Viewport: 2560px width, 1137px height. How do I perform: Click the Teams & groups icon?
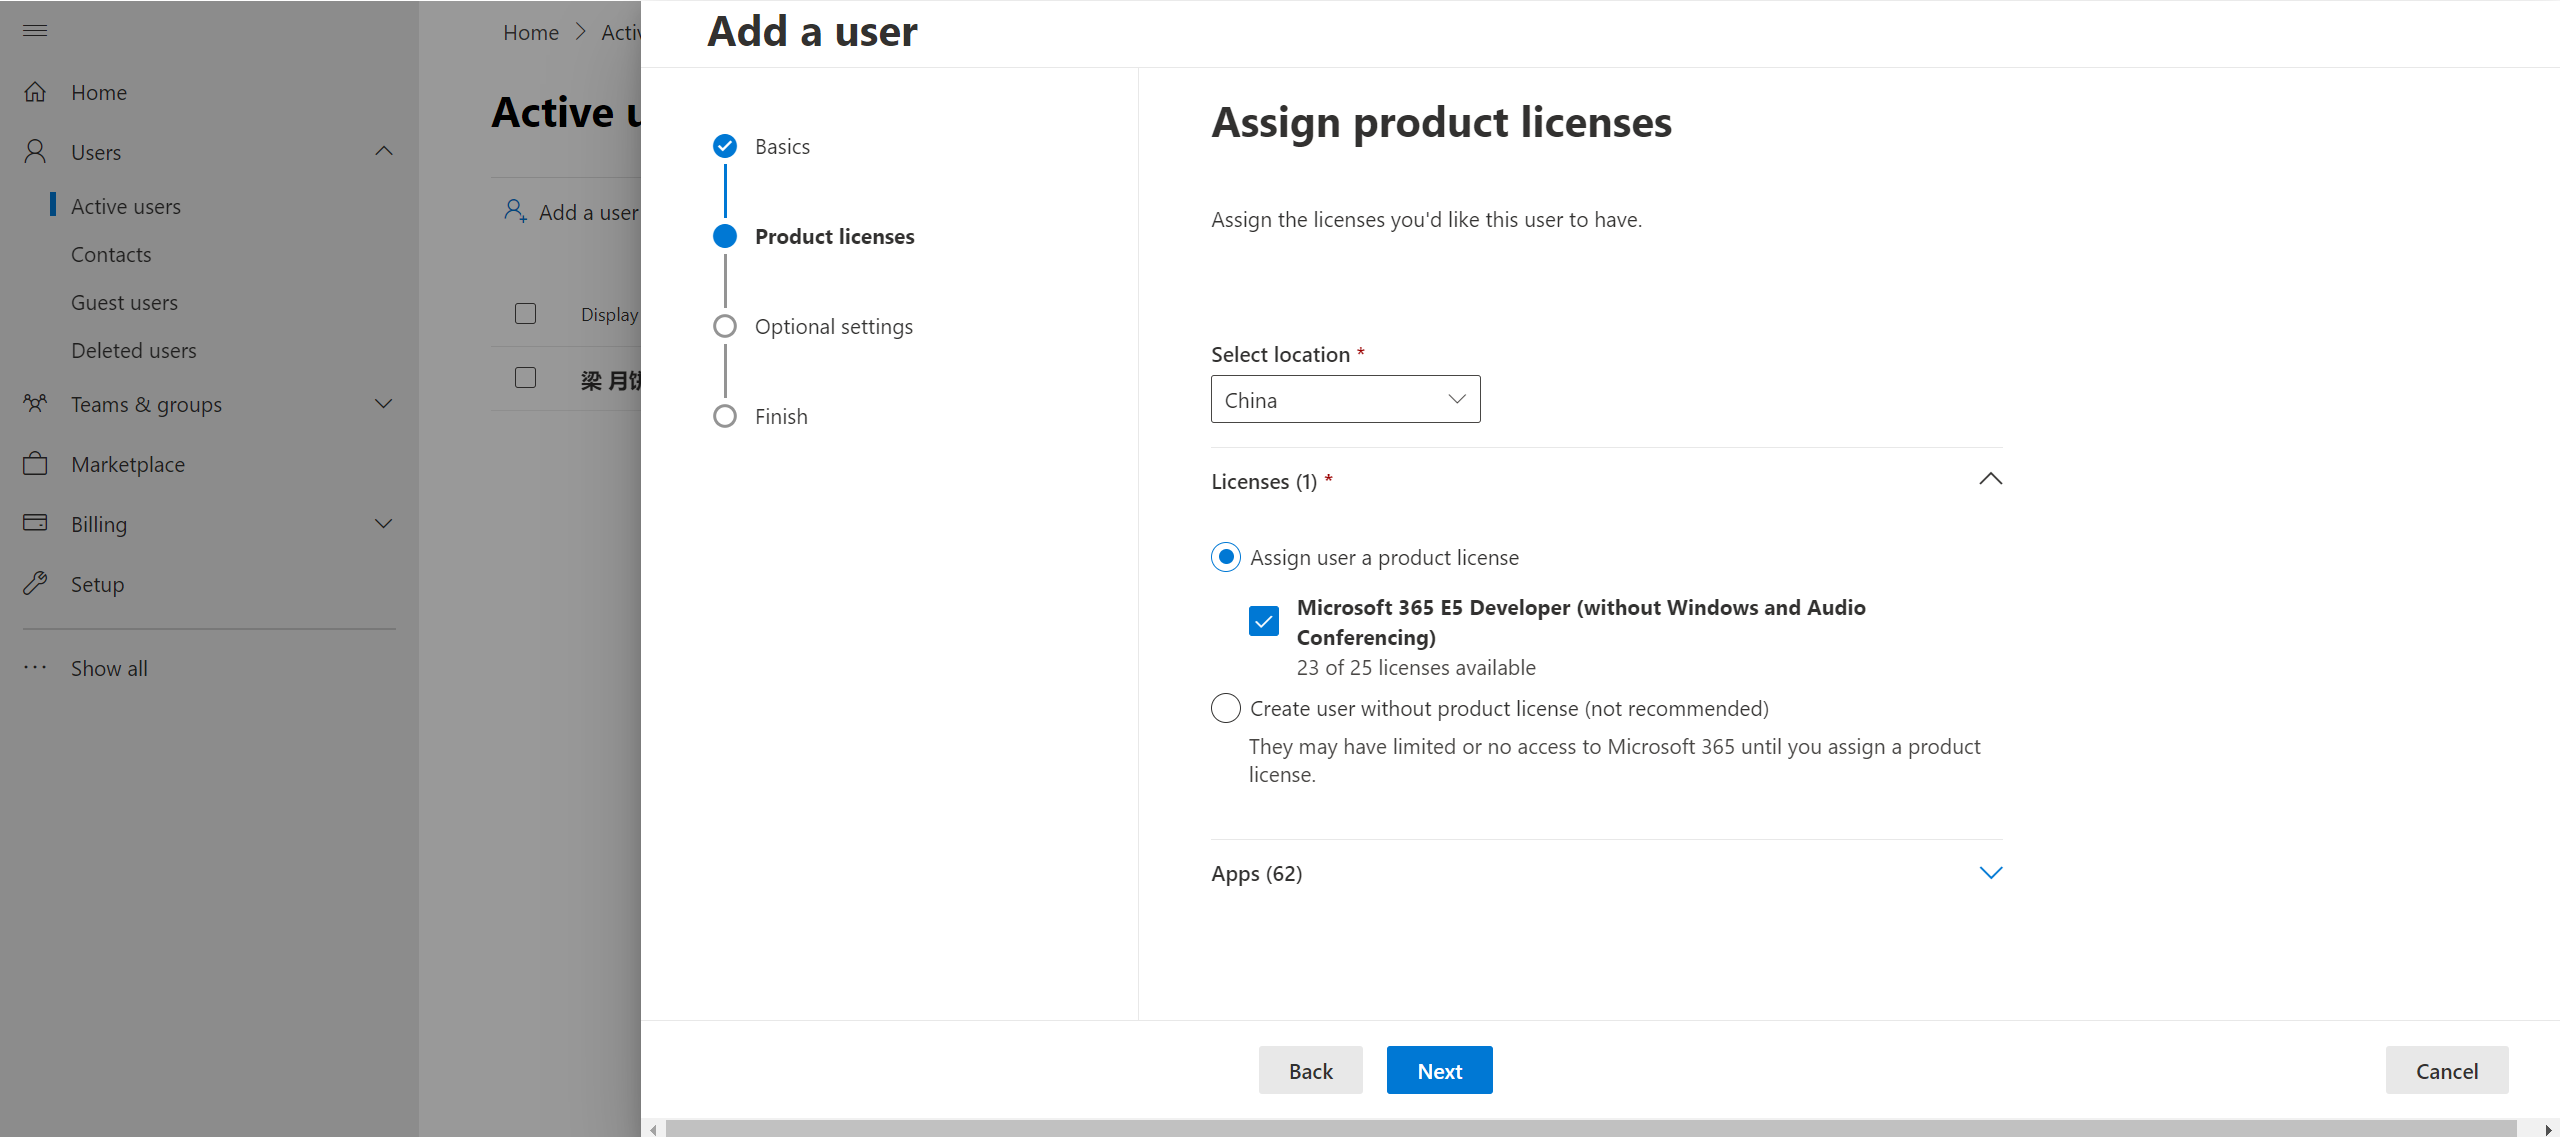click(x=35, y=403)
